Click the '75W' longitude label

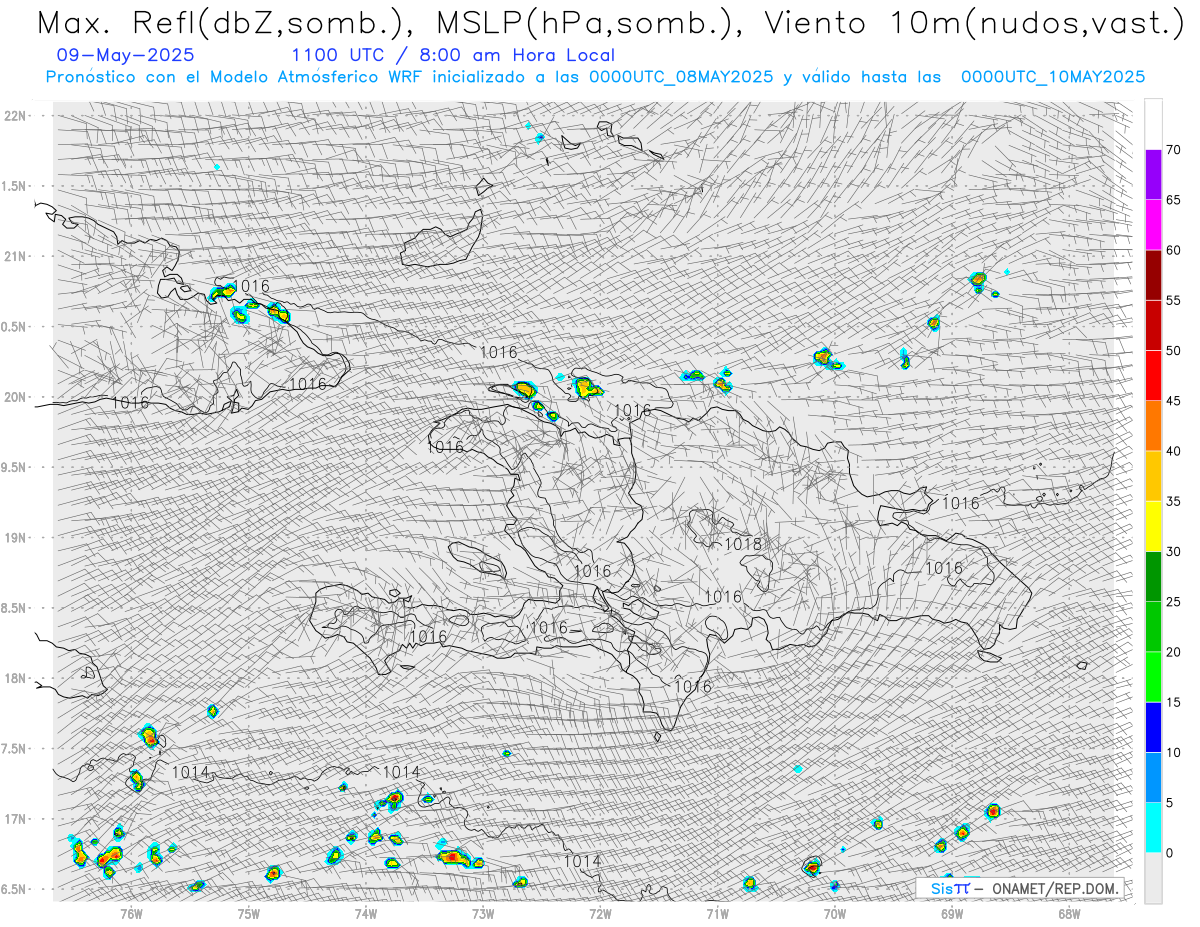(x=249, y=913)
